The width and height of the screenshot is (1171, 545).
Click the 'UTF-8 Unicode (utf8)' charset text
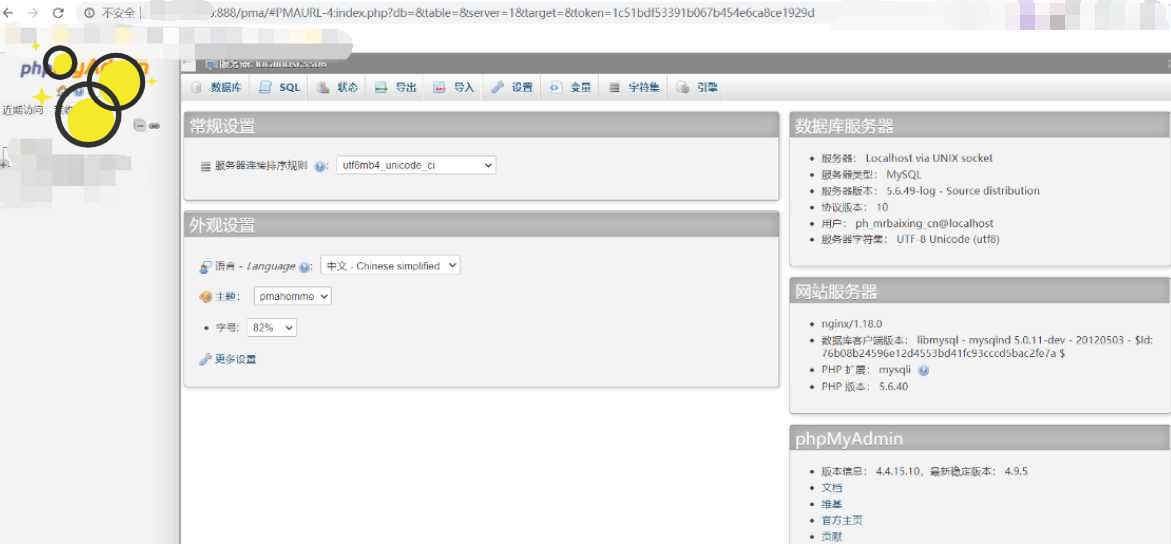[x=948, y=240]
